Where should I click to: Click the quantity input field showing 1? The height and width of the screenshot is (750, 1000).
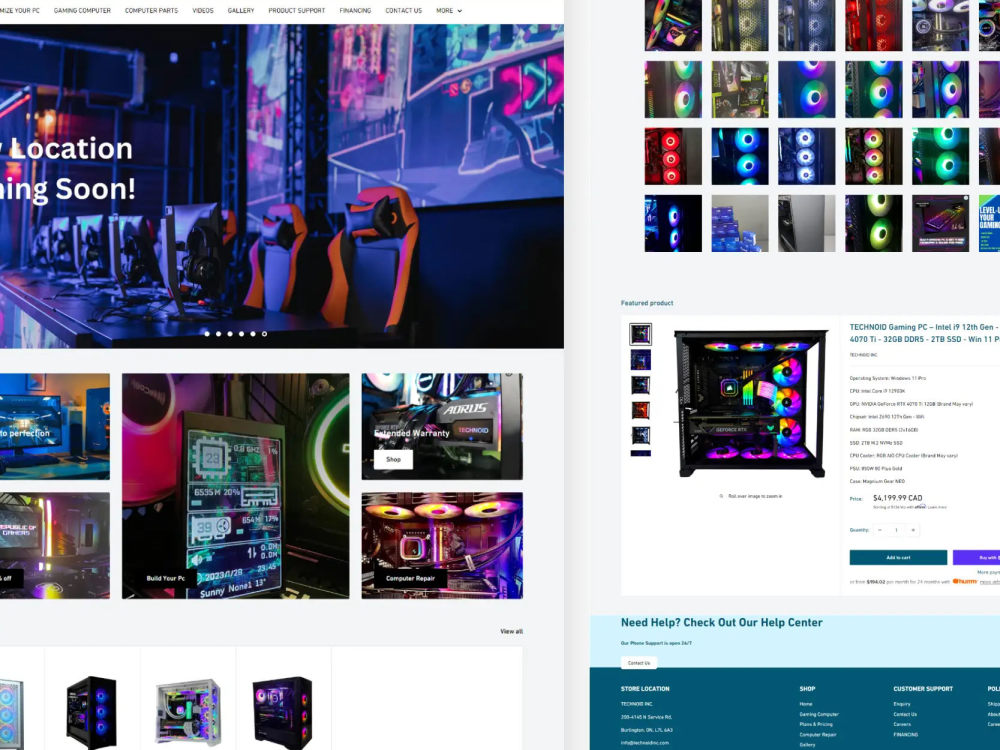[x=897, y=530]
